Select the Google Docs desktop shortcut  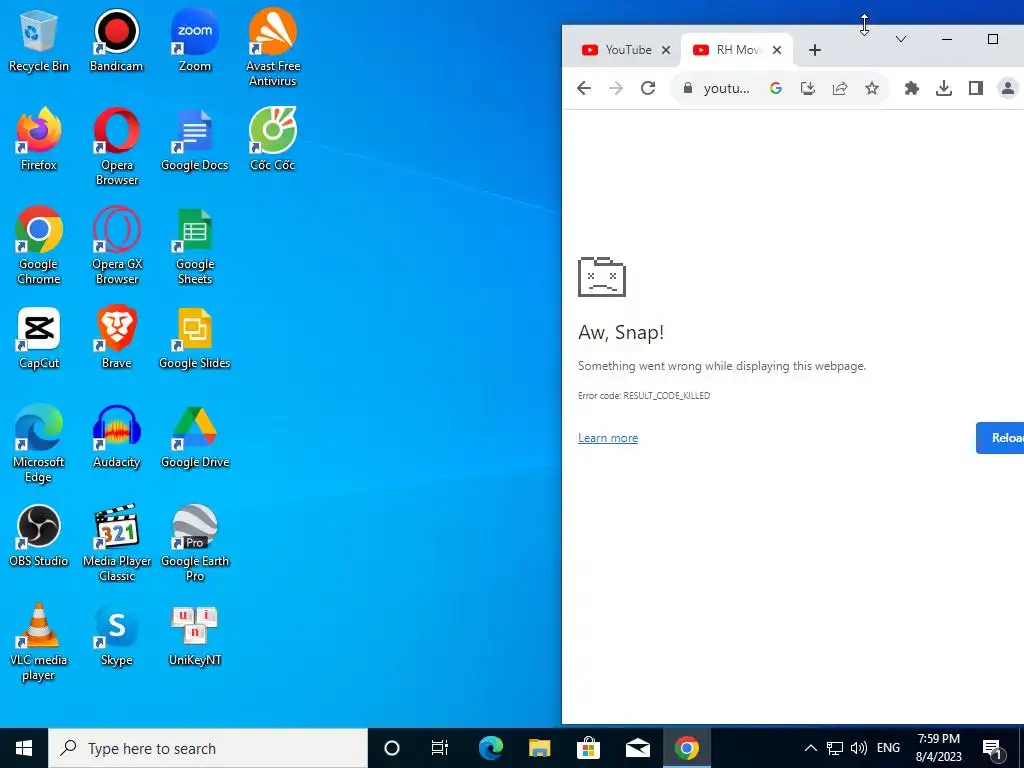pos(195,139)
